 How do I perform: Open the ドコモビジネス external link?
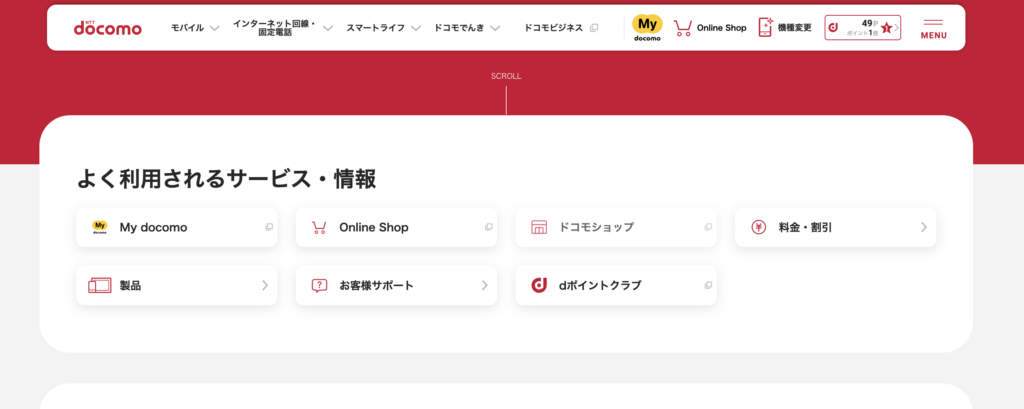(x=560, y=28)
